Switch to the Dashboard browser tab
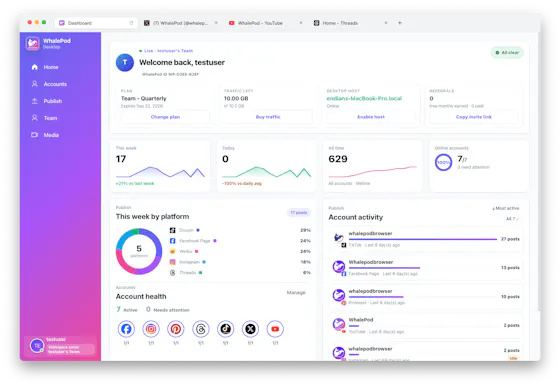Image resolution: width=560 pixels, height=387 pixels. 96,23
